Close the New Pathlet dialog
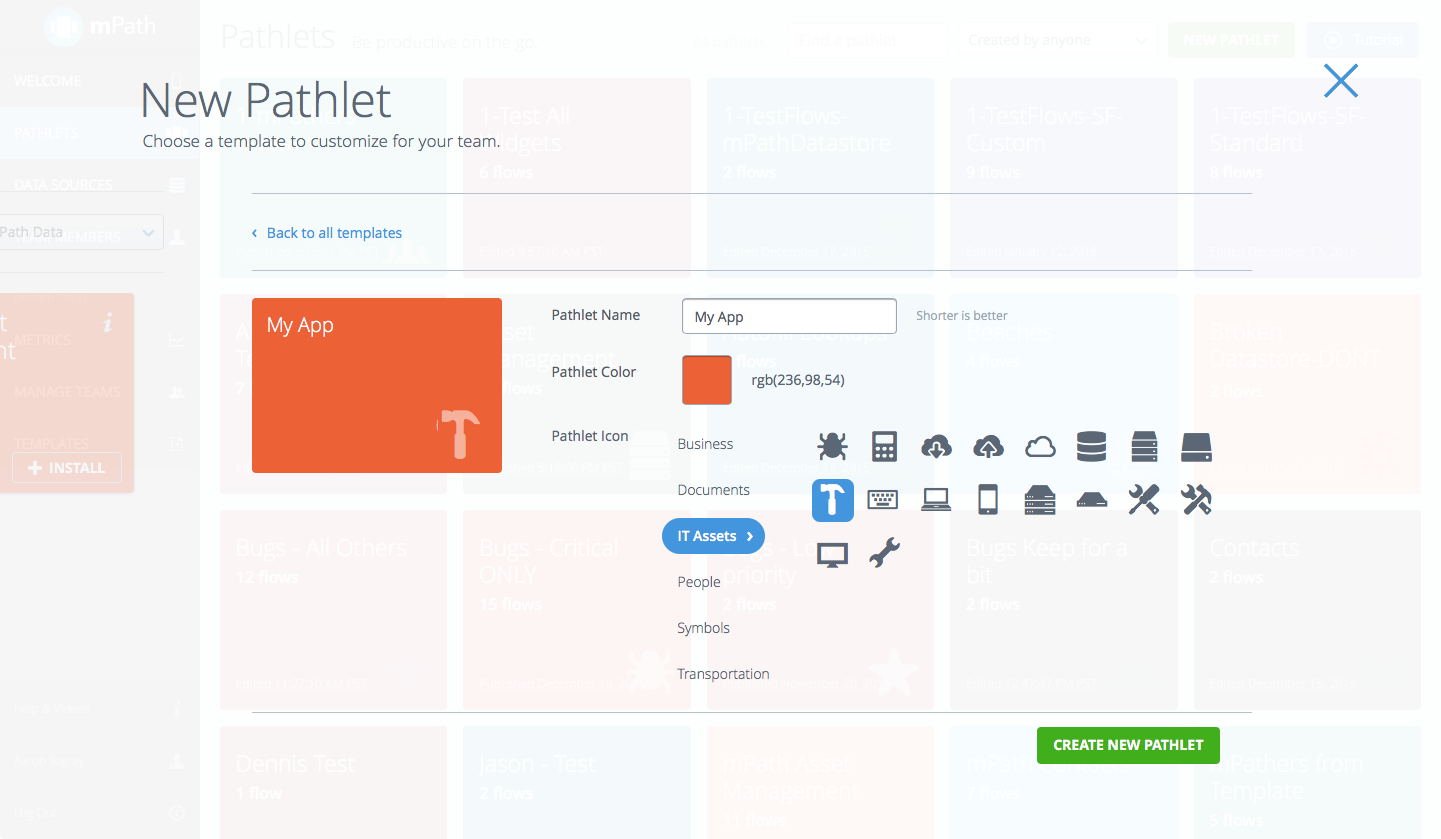The width and height of the screenshot is (1441, 839). tap(1340, 81)
